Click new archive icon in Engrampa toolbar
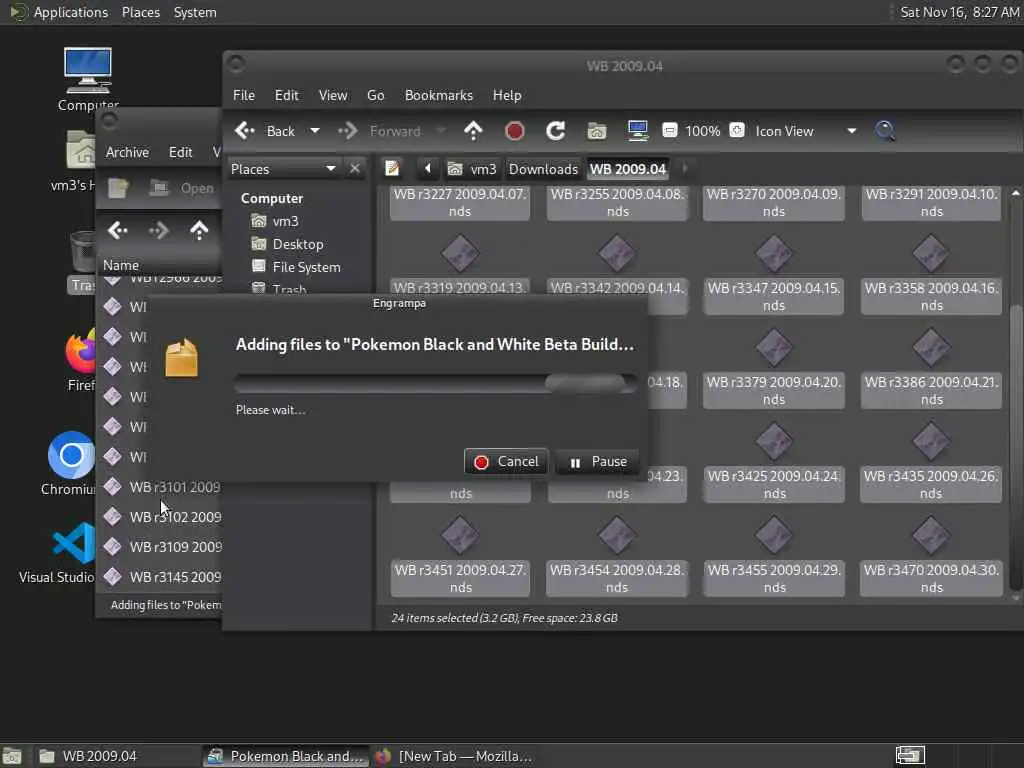This screenshot has width=1024, height=768. click(x=118, y=189)
